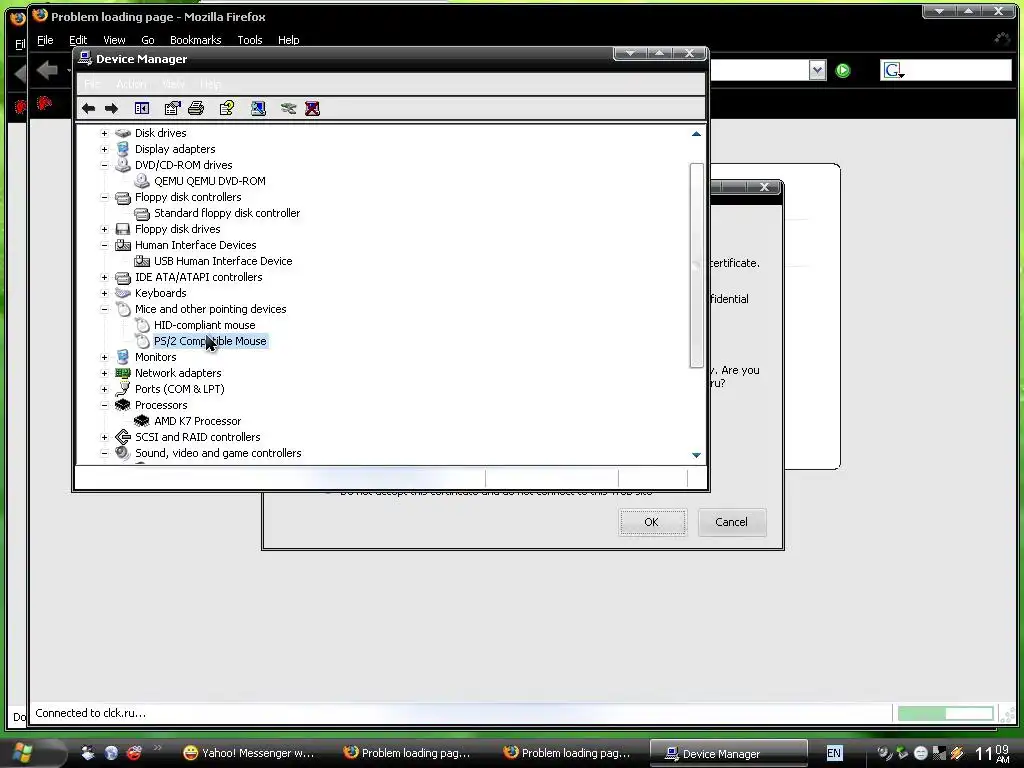1024x768 pixels.
Task: Select the first Problem loading page taskbar button
Action: [407, 753]
